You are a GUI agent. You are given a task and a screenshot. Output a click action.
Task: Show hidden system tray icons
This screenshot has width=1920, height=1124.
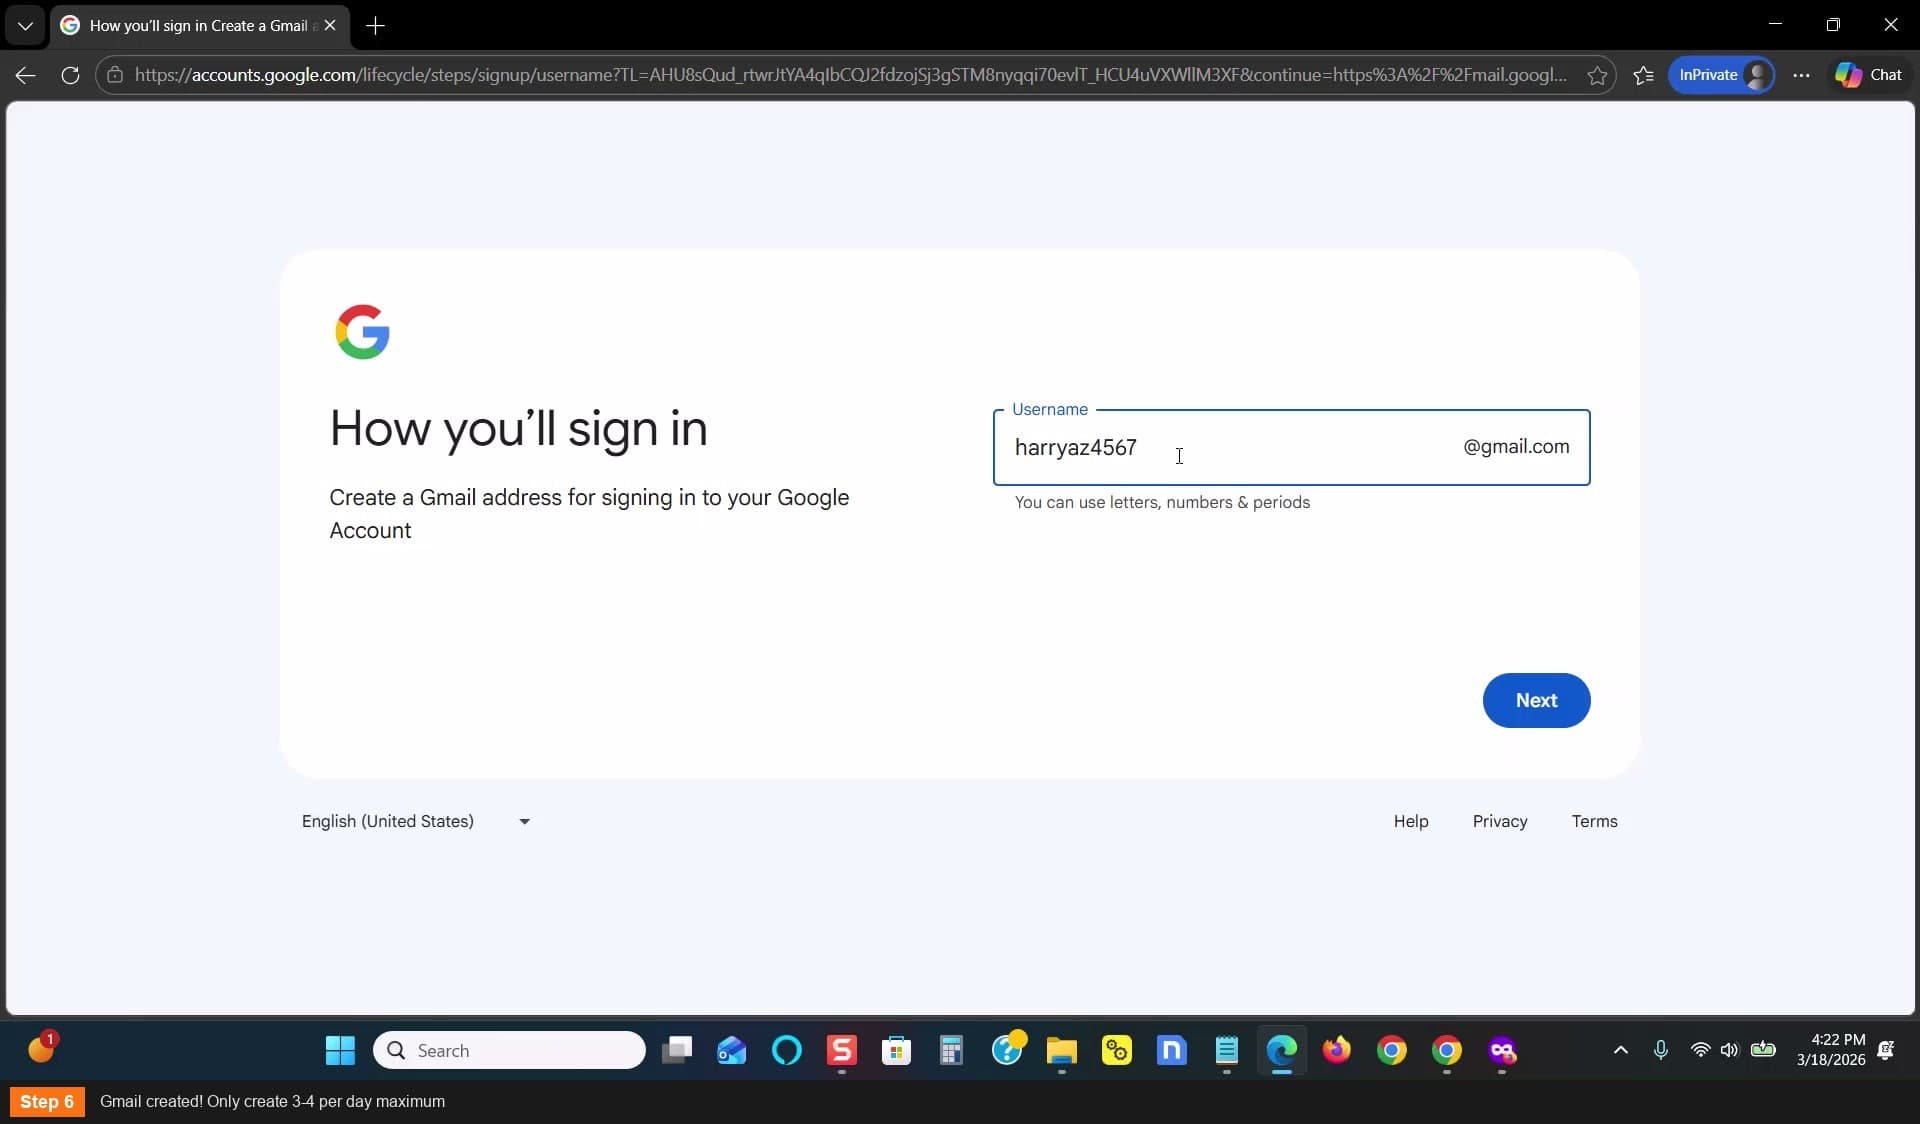pyautogui.click(x=1621, y=1050)
